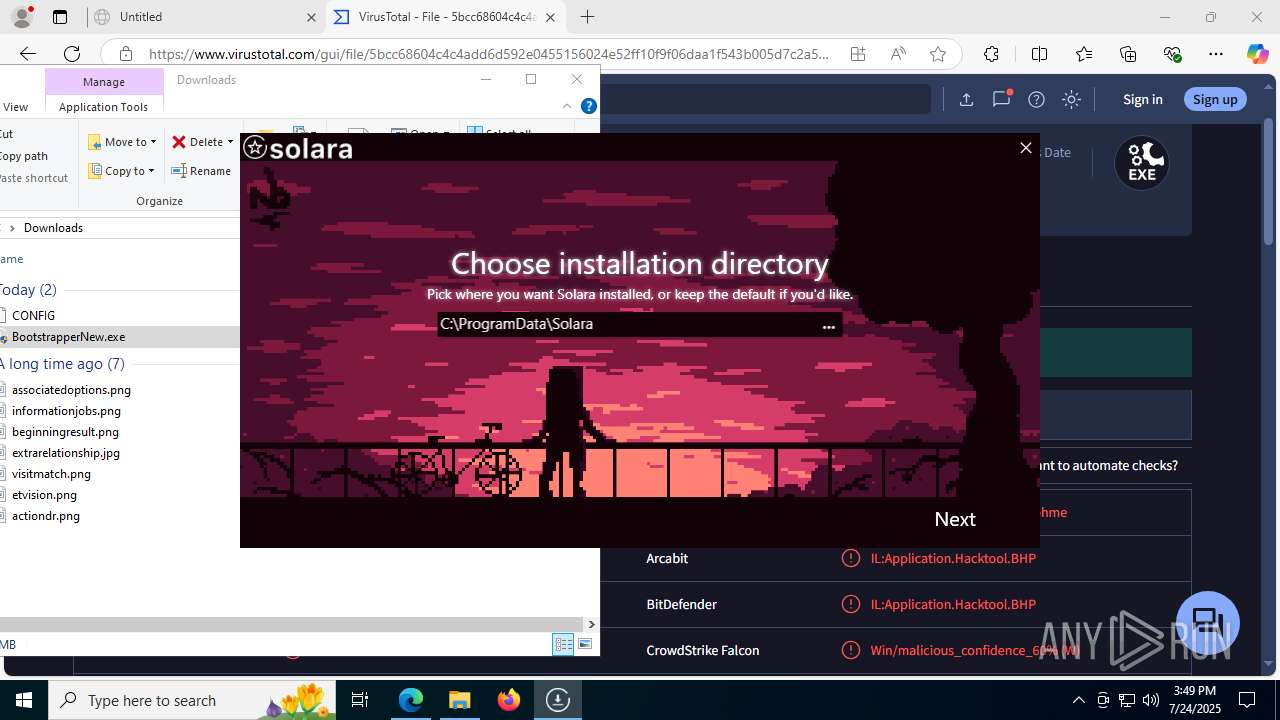The width and height of the screenshot is (1280, 720).
Task: Select associatedoptions.png
Action: (x=71, y=390)
